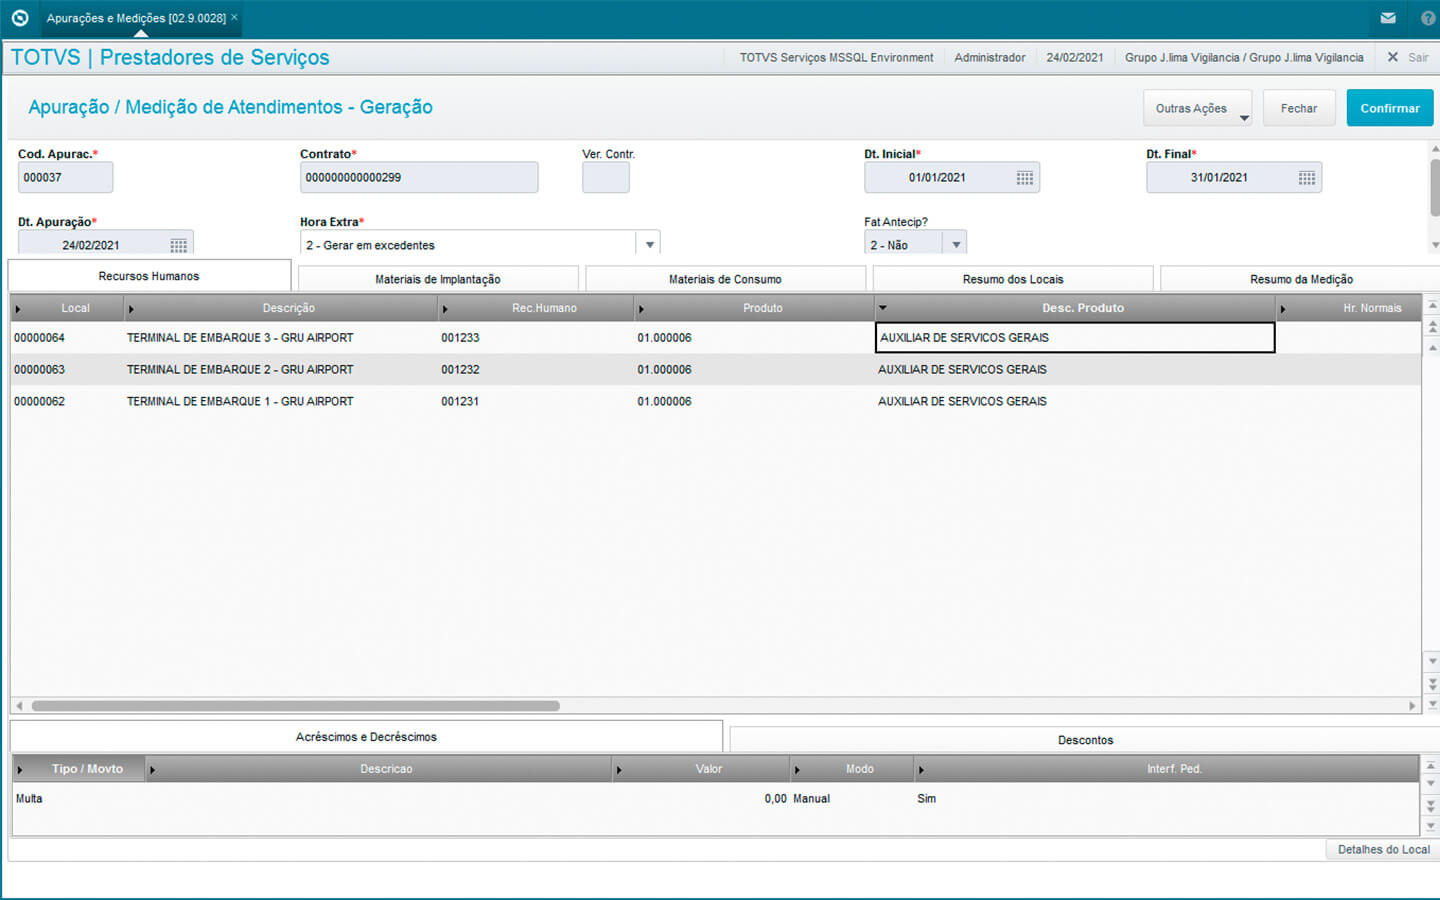Image resolution: width=1440 pixels, height=900 pixels.
Task: Sort by the Desc. Produto column header
Action: 1082,308
